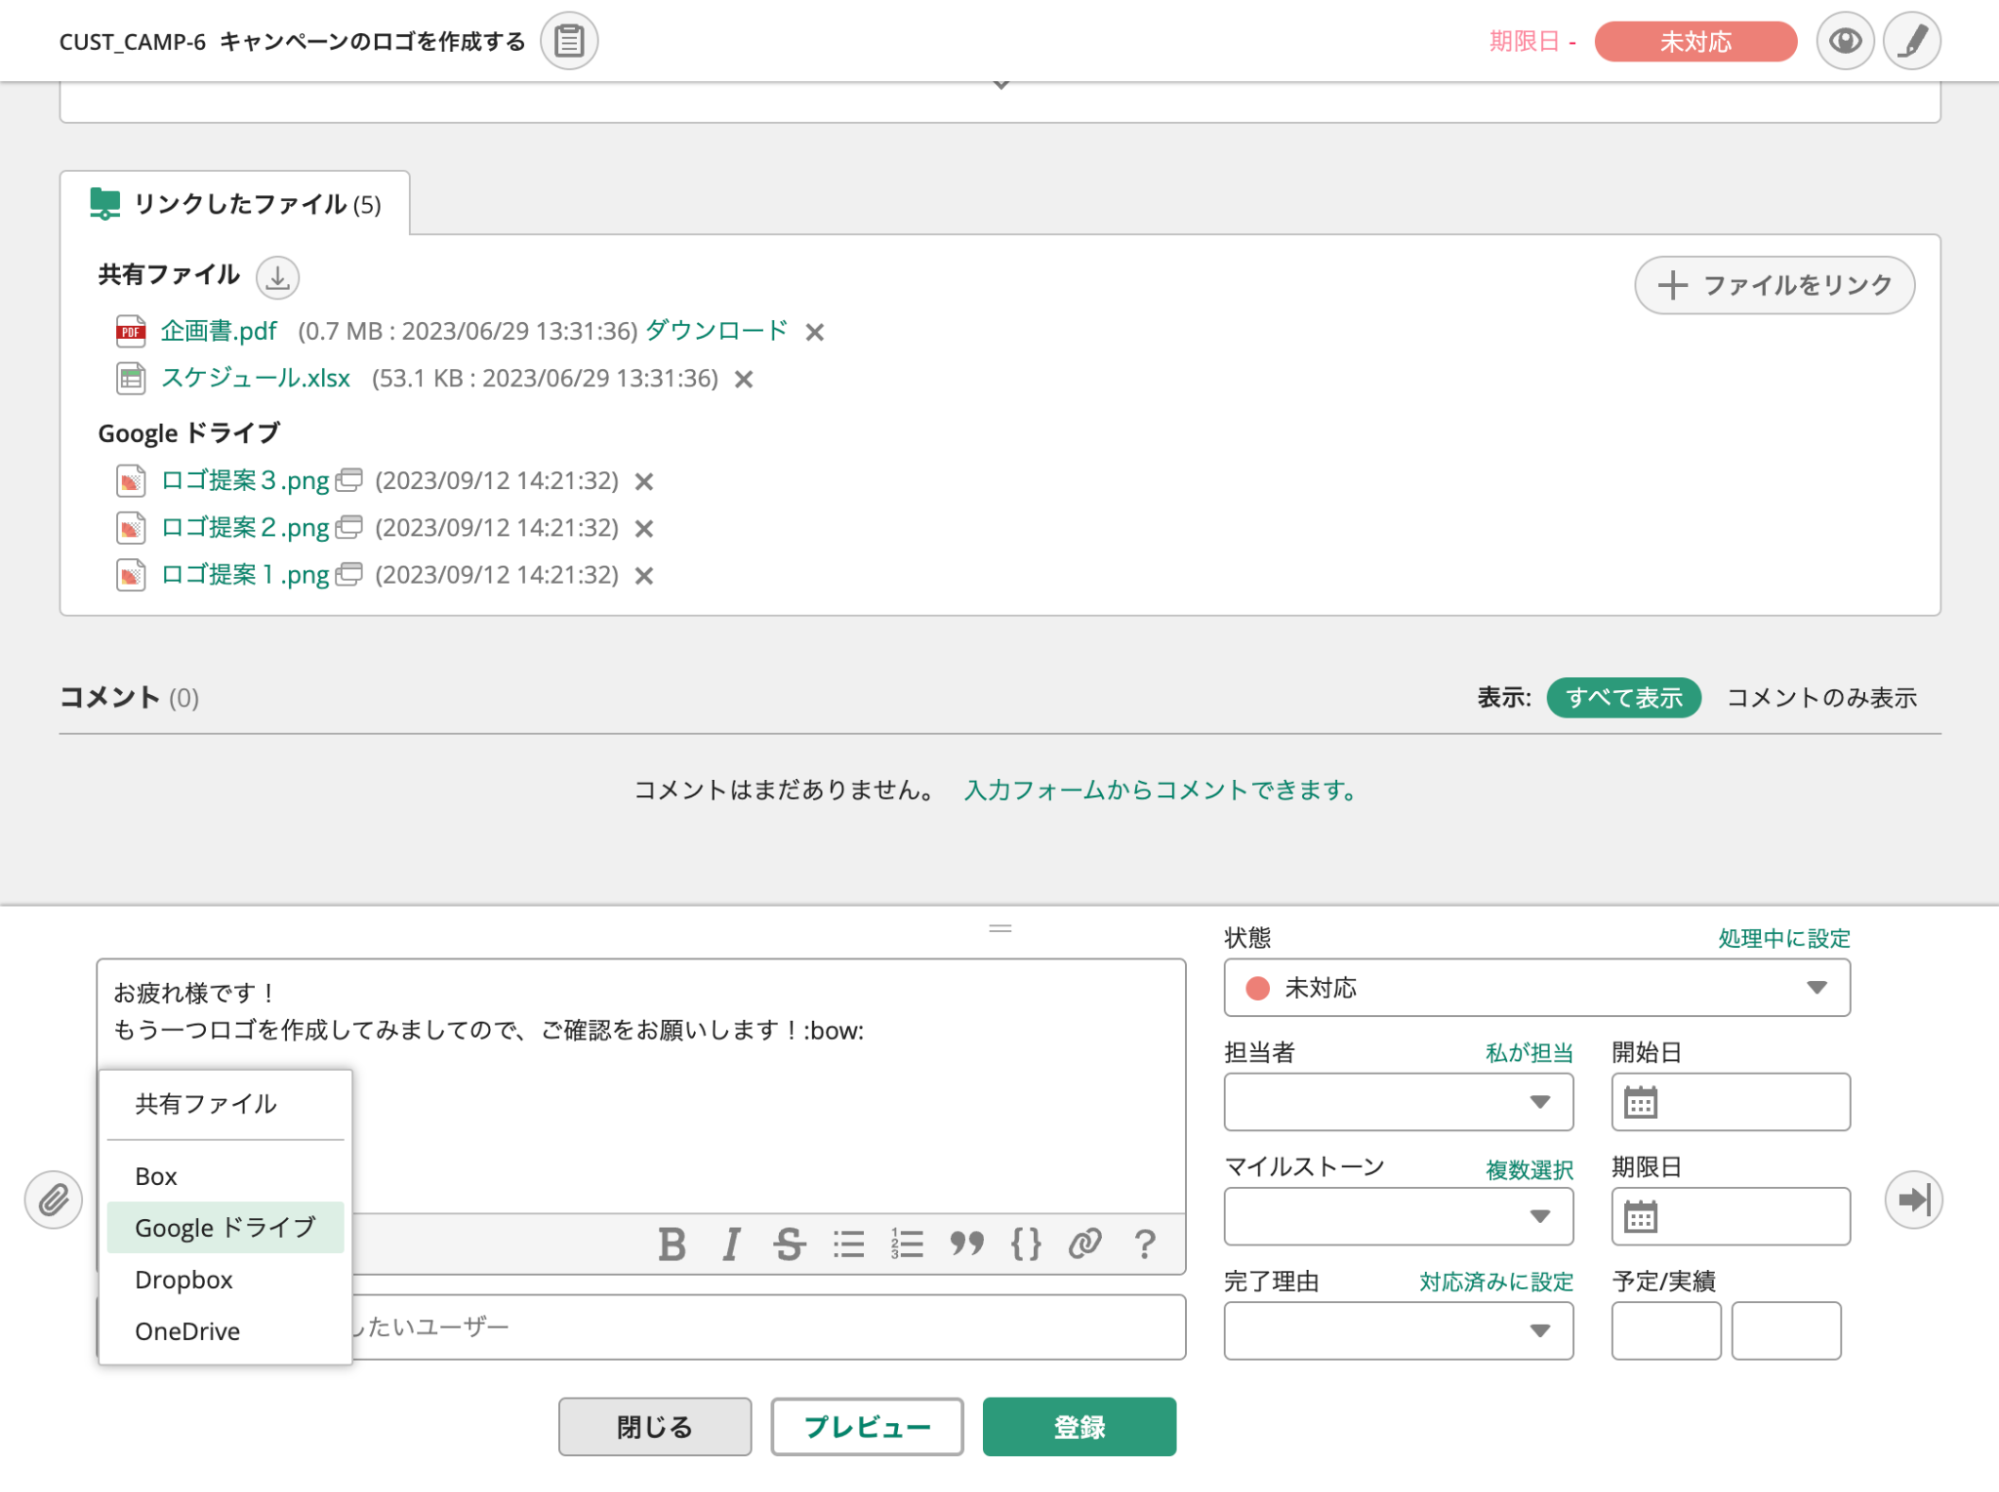Viewport: 1999px width, 1492px height.
Task: Click the strikethrough formatting icon
Action: 789,1244
